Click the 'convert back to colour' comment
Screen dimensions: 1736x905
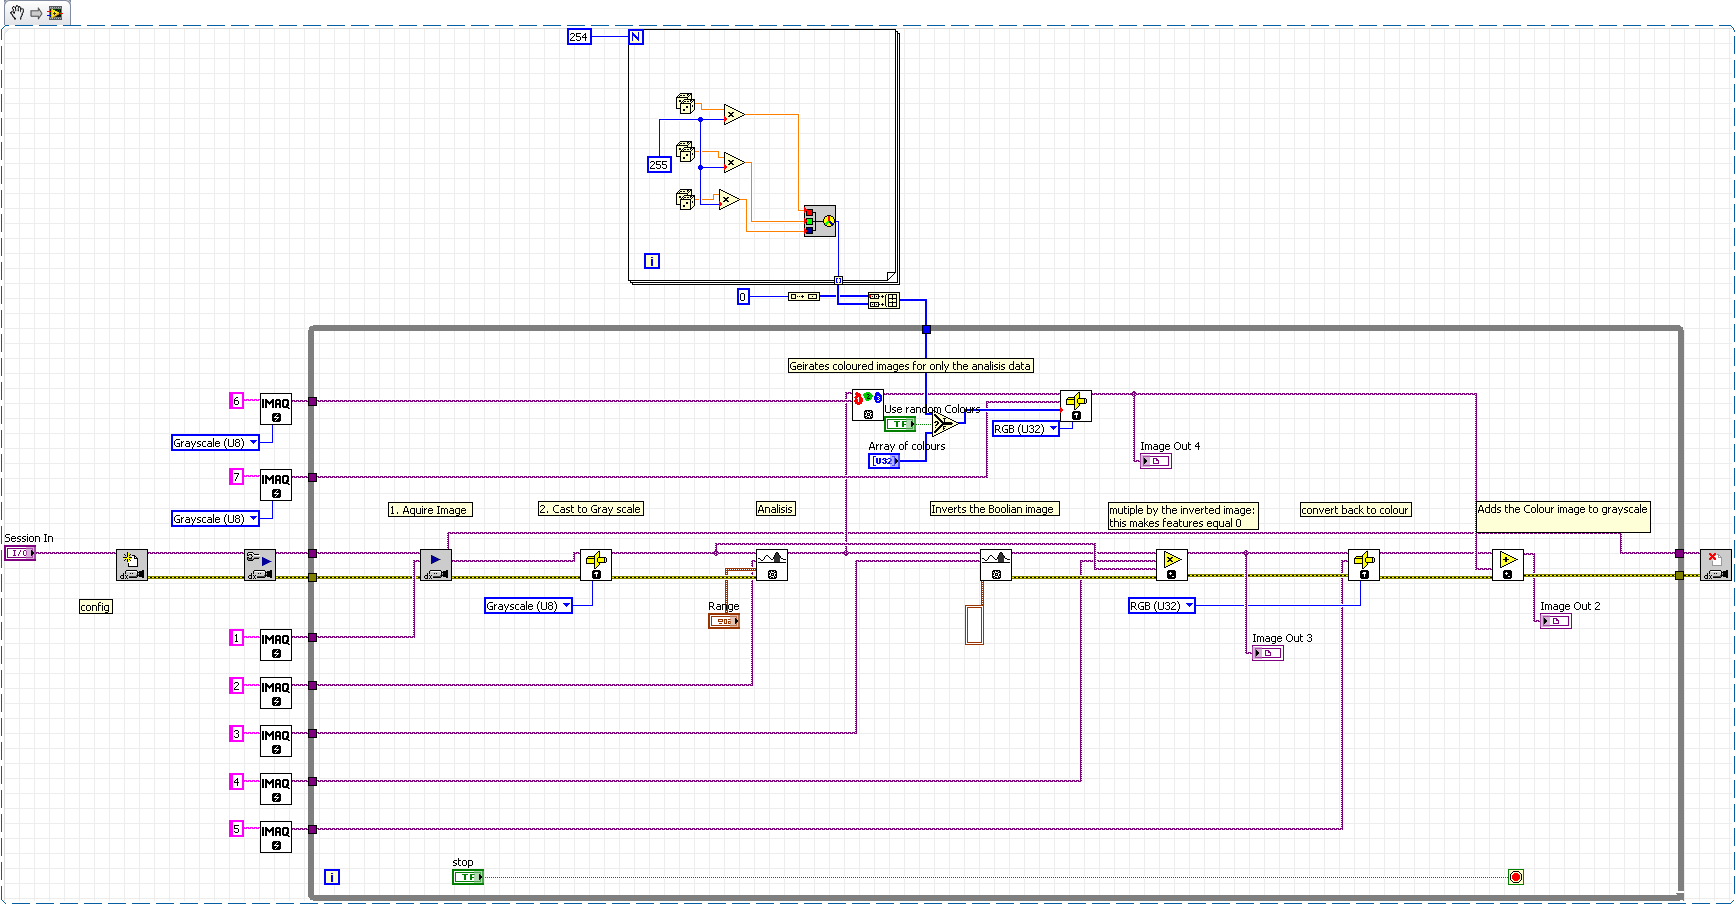click(x=1355, y=510)
